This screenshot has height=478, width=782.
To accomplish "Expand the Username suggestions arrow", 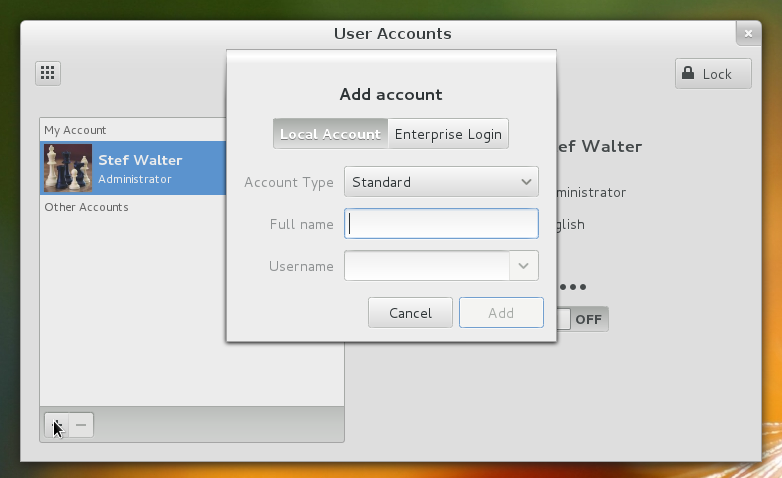I will pos(524,265).
